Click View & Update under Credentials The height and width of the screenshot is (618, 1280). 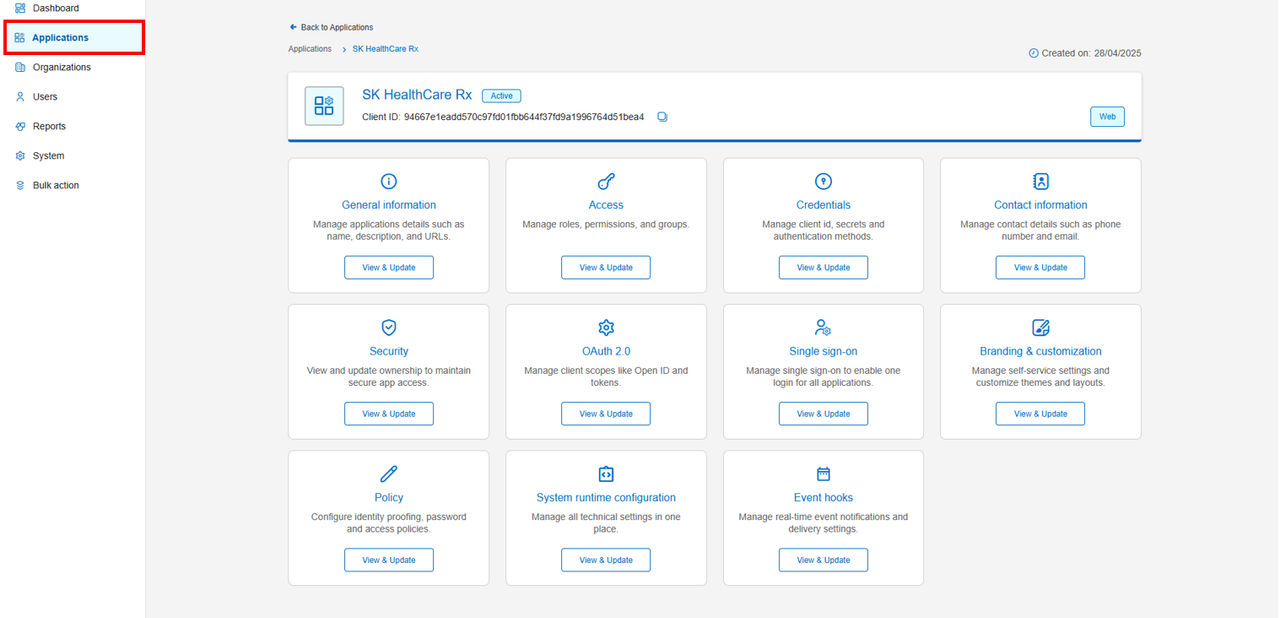[823, 267]
